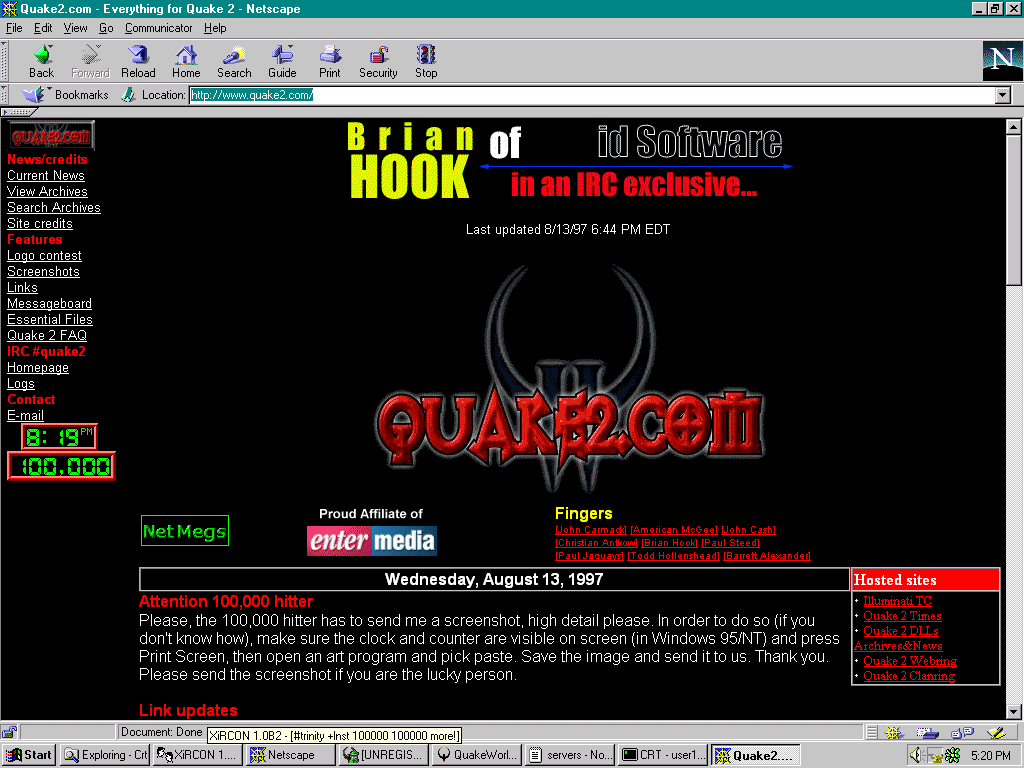Open the Search toolbar button
1024x768 pixels.
click(x=234, y=61)
